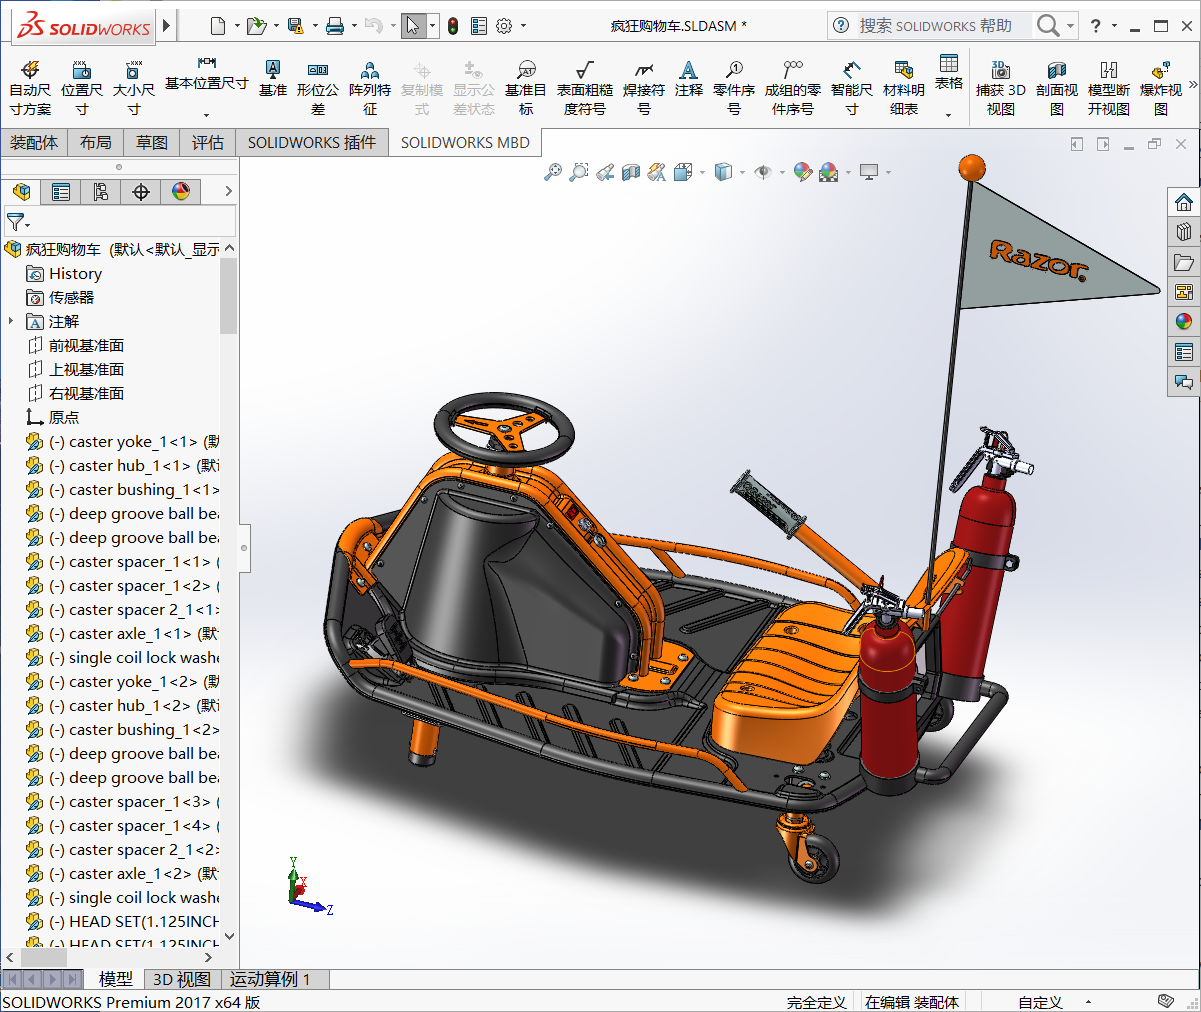Click the Model Break View (模型断开视图) tool
The image size is (1201, 1012).
coord(1109,87)
